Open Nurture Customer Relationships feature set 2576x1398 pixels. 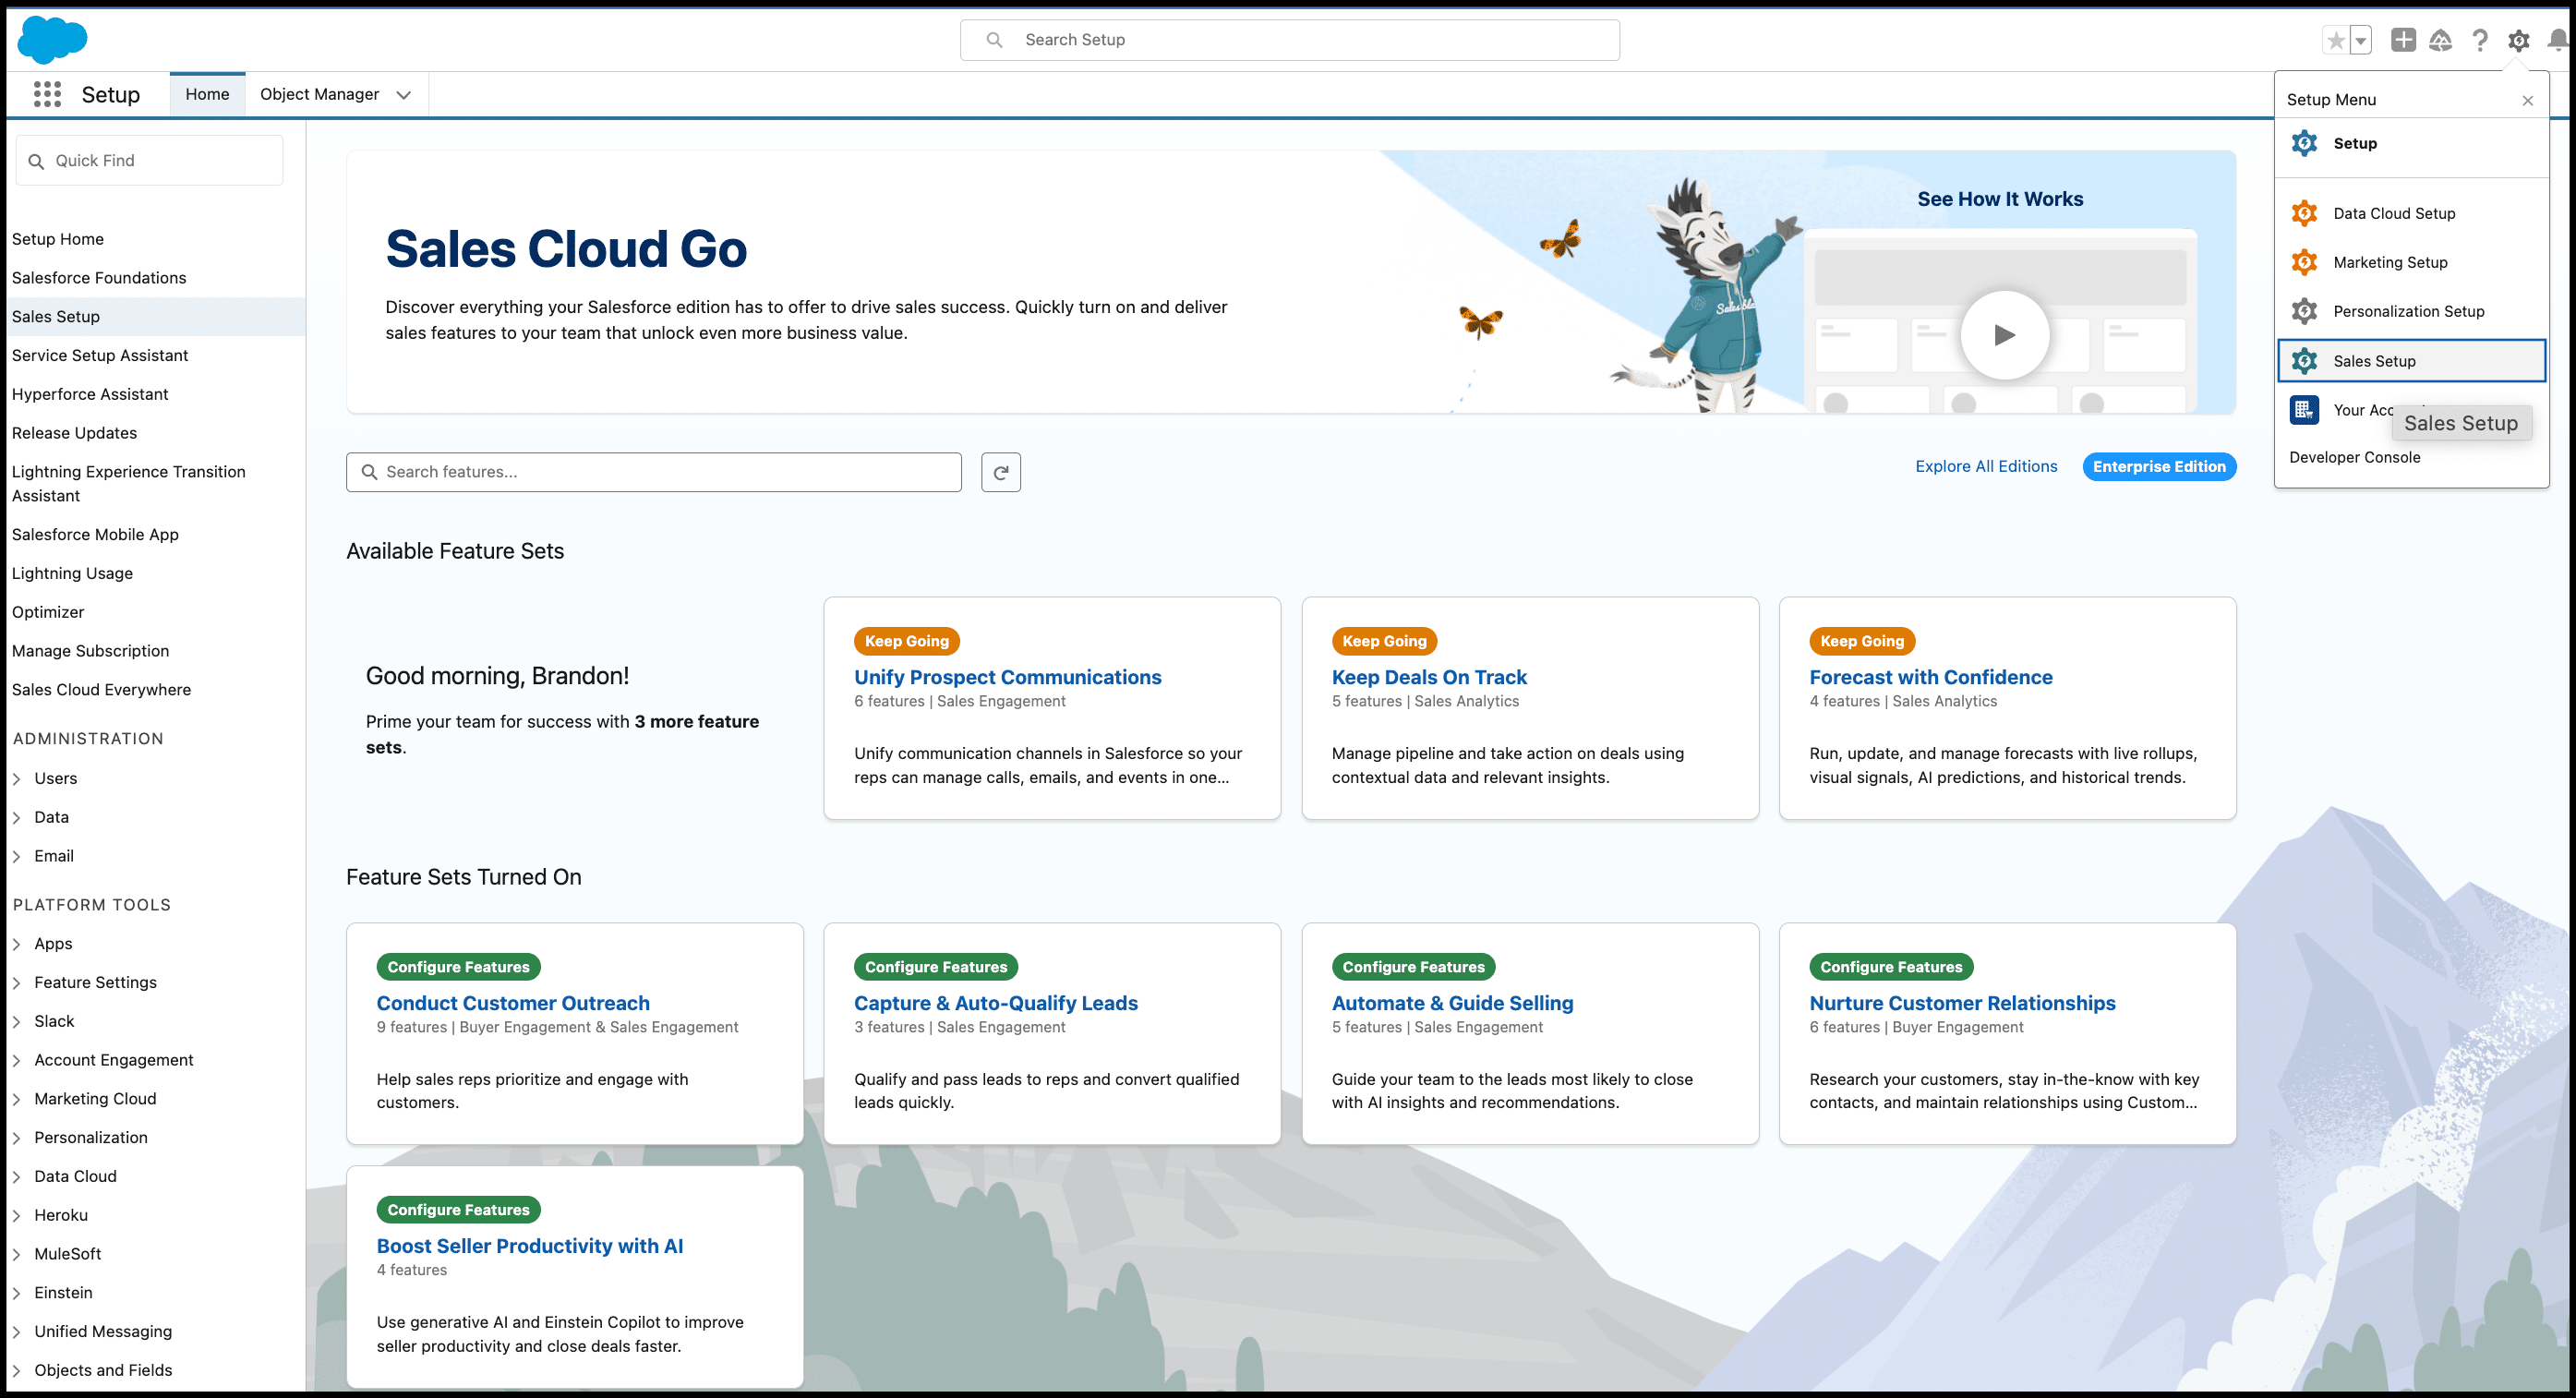coord(1962,1003)
